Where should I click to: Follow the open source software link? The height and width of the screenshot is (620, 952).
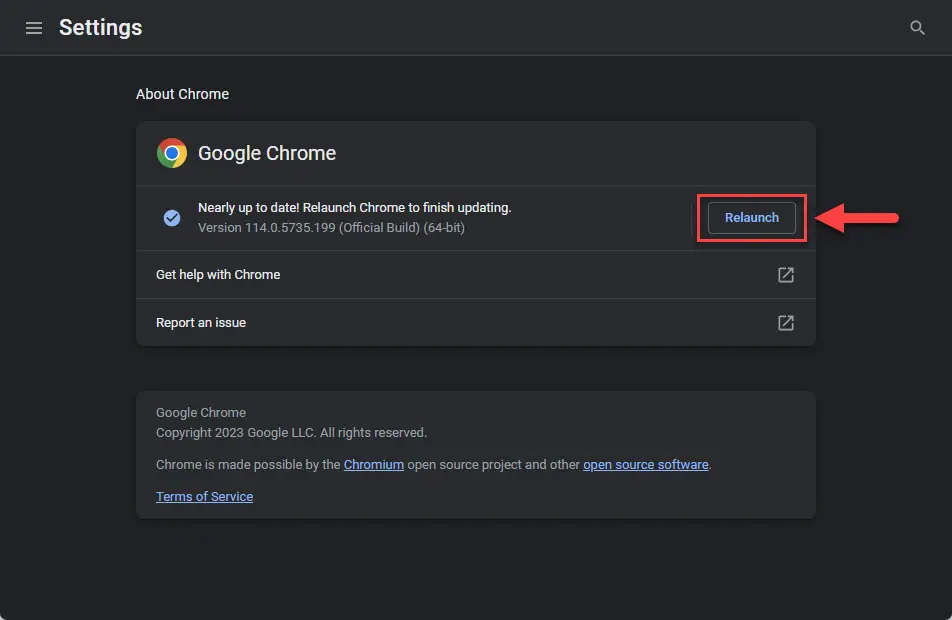tap(645, 465)
